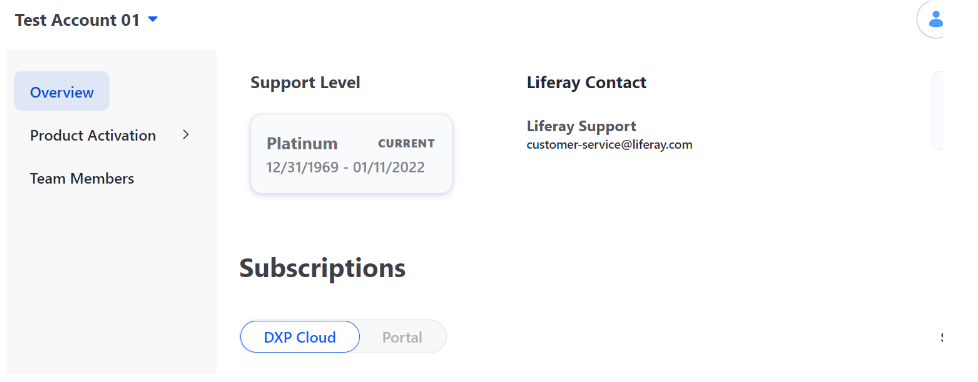Click the Platinum label text
This screenshot has width=978, height=382.
coord(302,144)
